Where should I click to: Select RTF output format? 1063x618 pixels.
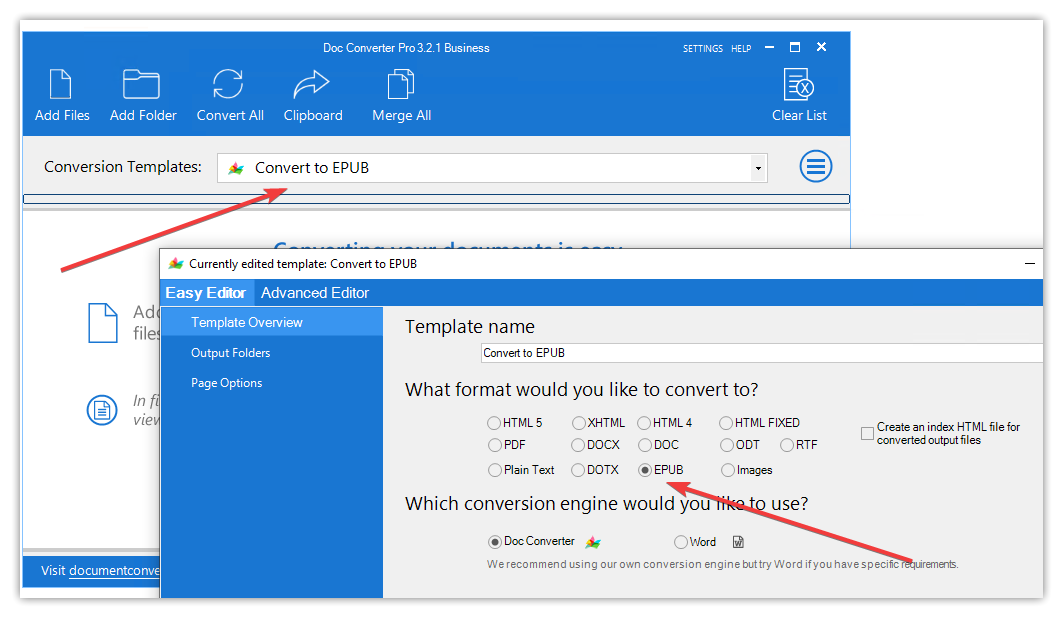coord(787,445)
